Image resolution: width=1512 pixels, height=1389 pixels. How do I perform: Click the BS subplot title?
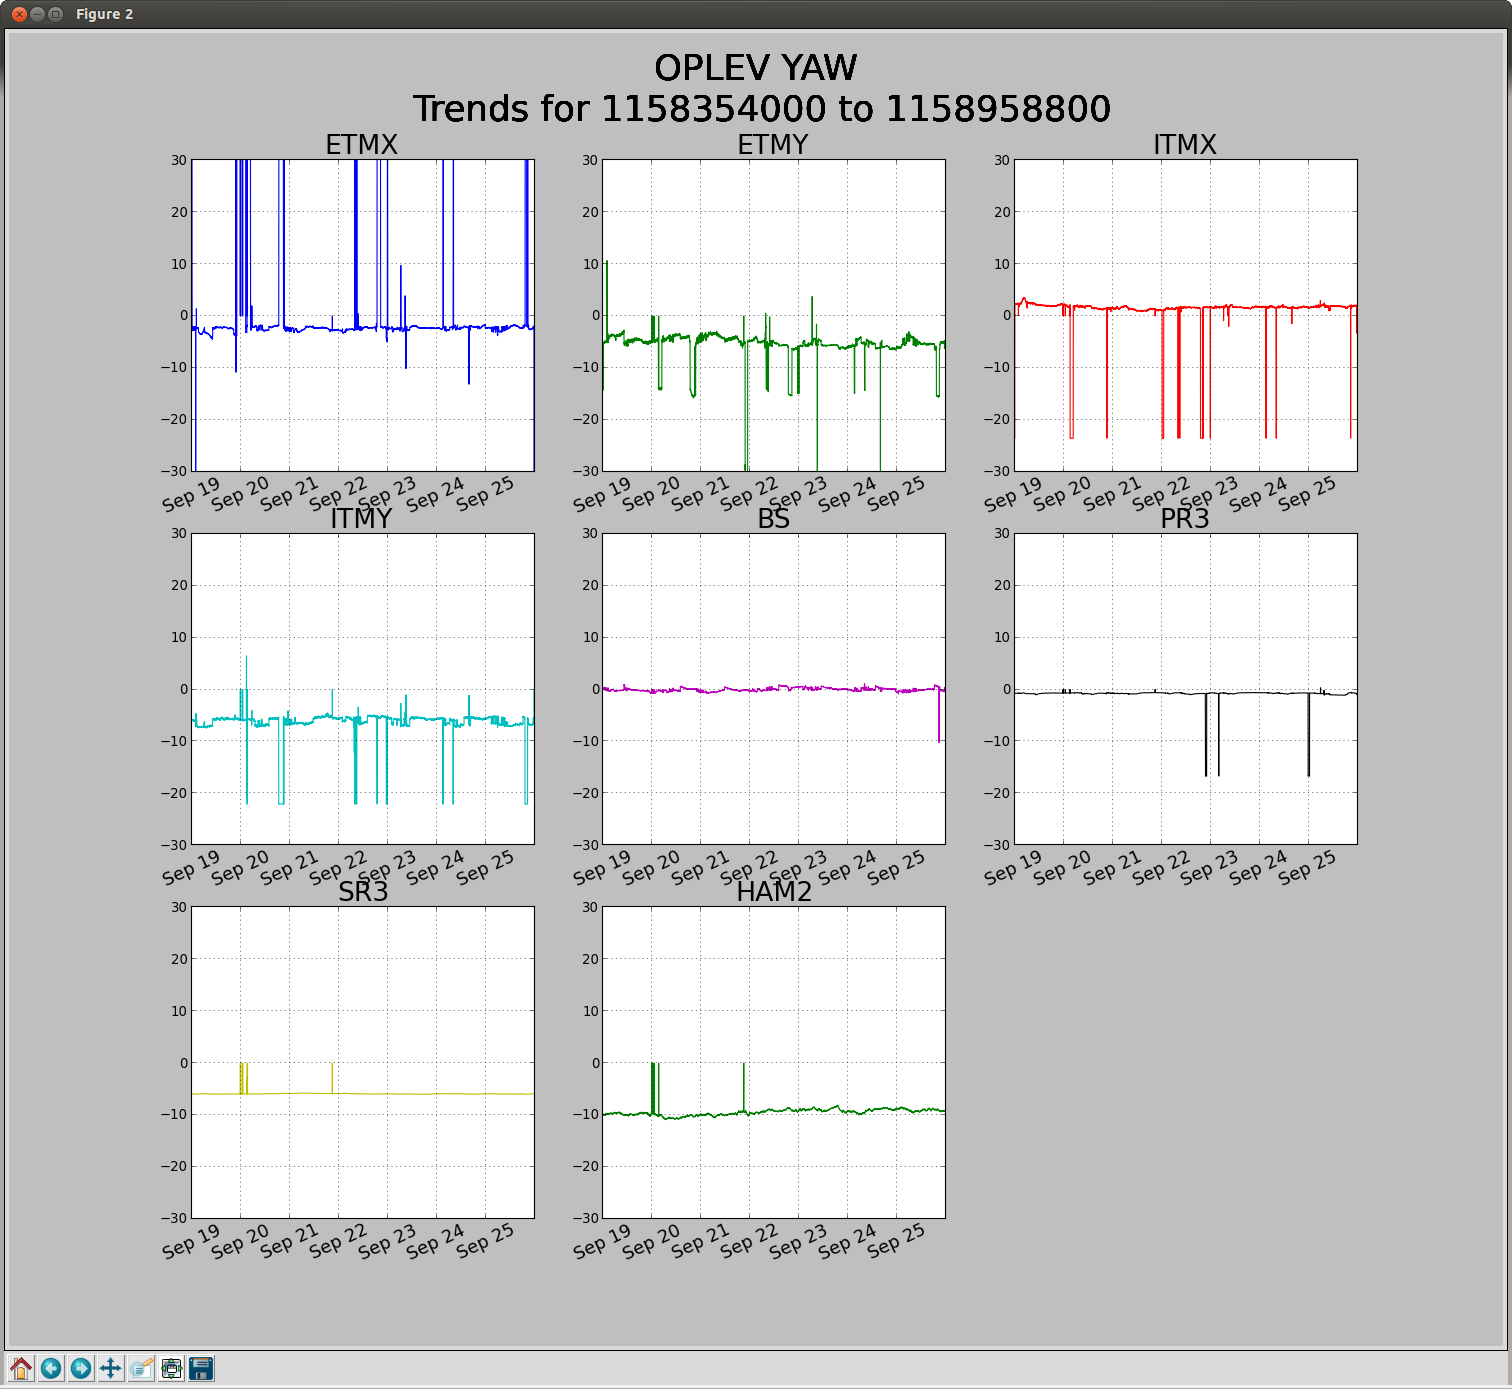773,518
